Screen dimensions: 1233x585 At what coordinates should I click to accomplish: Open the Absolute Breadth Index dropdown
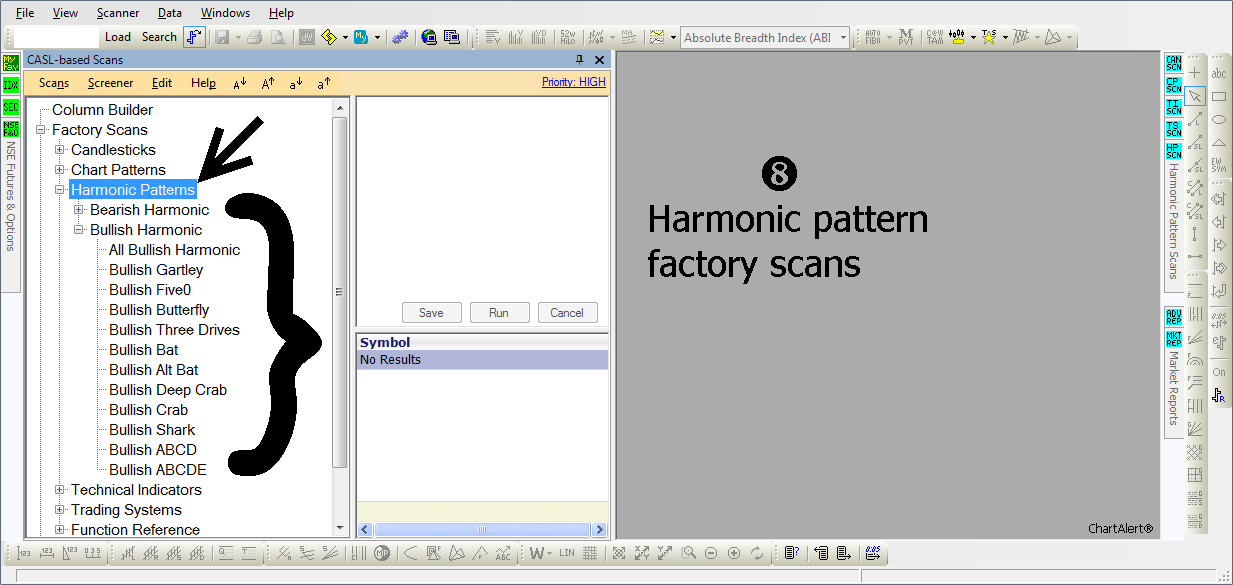pos(843,38)
